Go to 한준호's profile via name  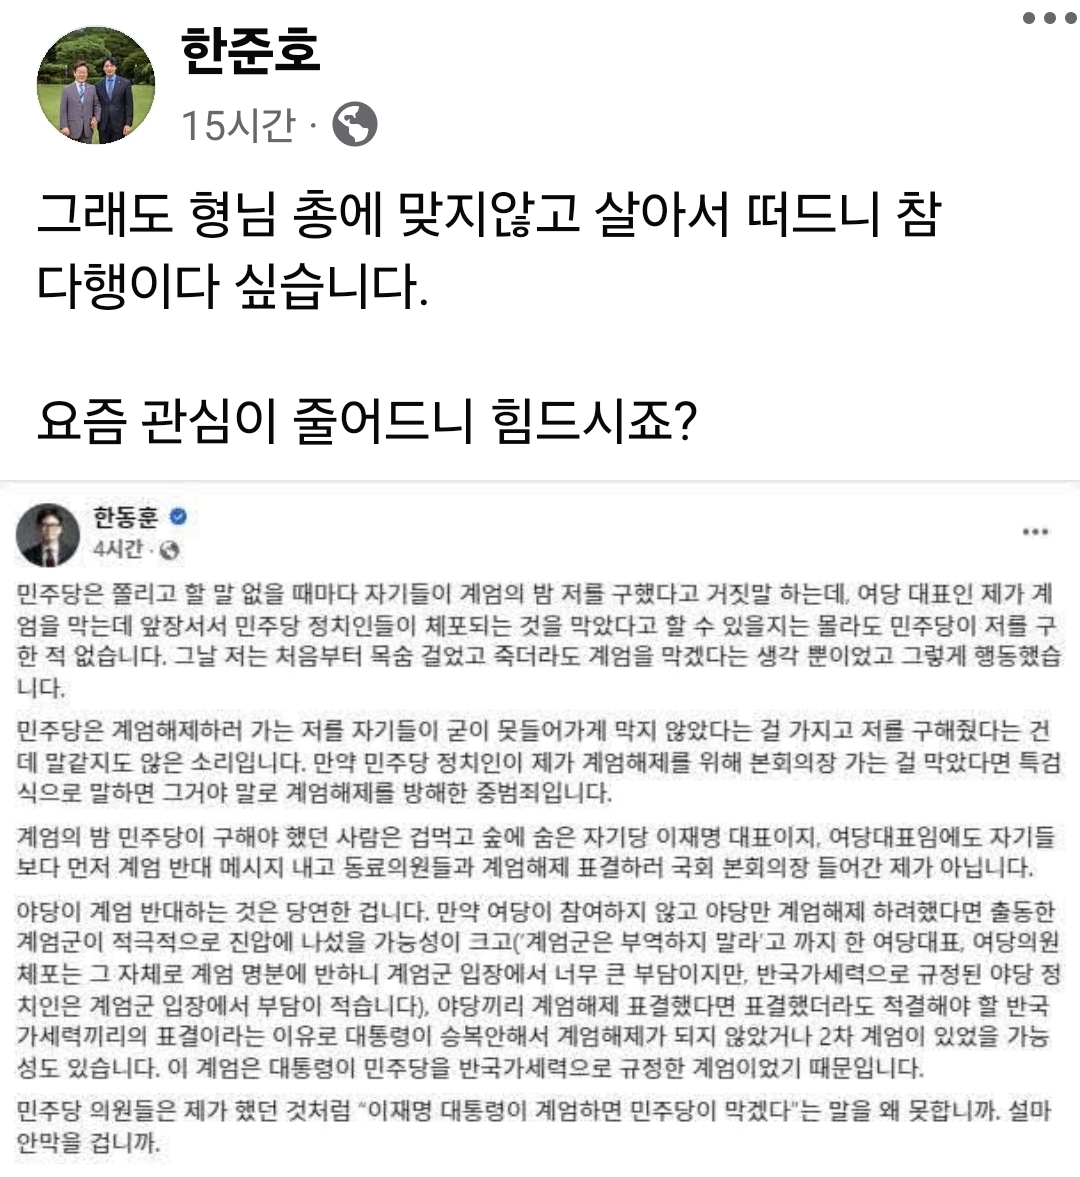[x=250, y=50]
